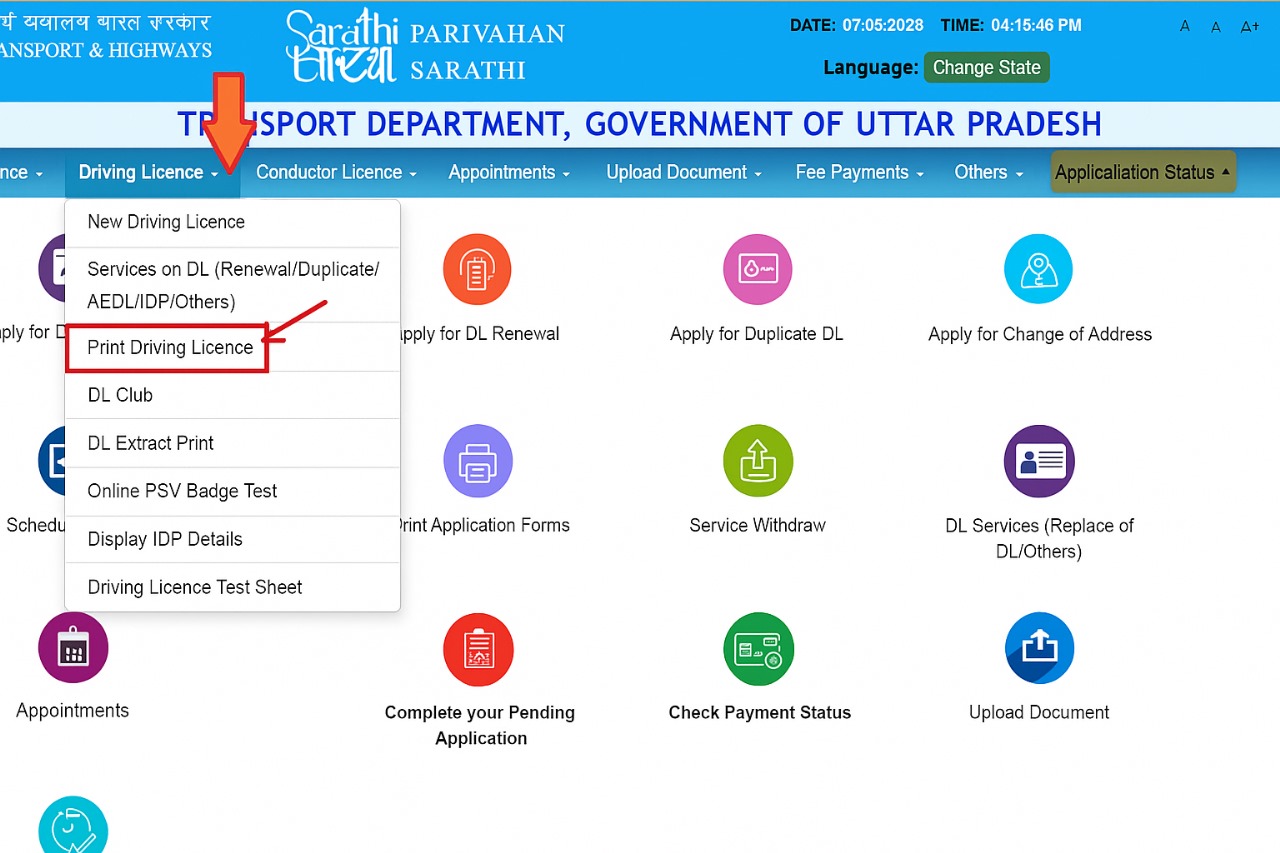The width and height of the screenshot is (1280, 853).
Task: Select the Service Withdraw icon
Action: point(757,461)
